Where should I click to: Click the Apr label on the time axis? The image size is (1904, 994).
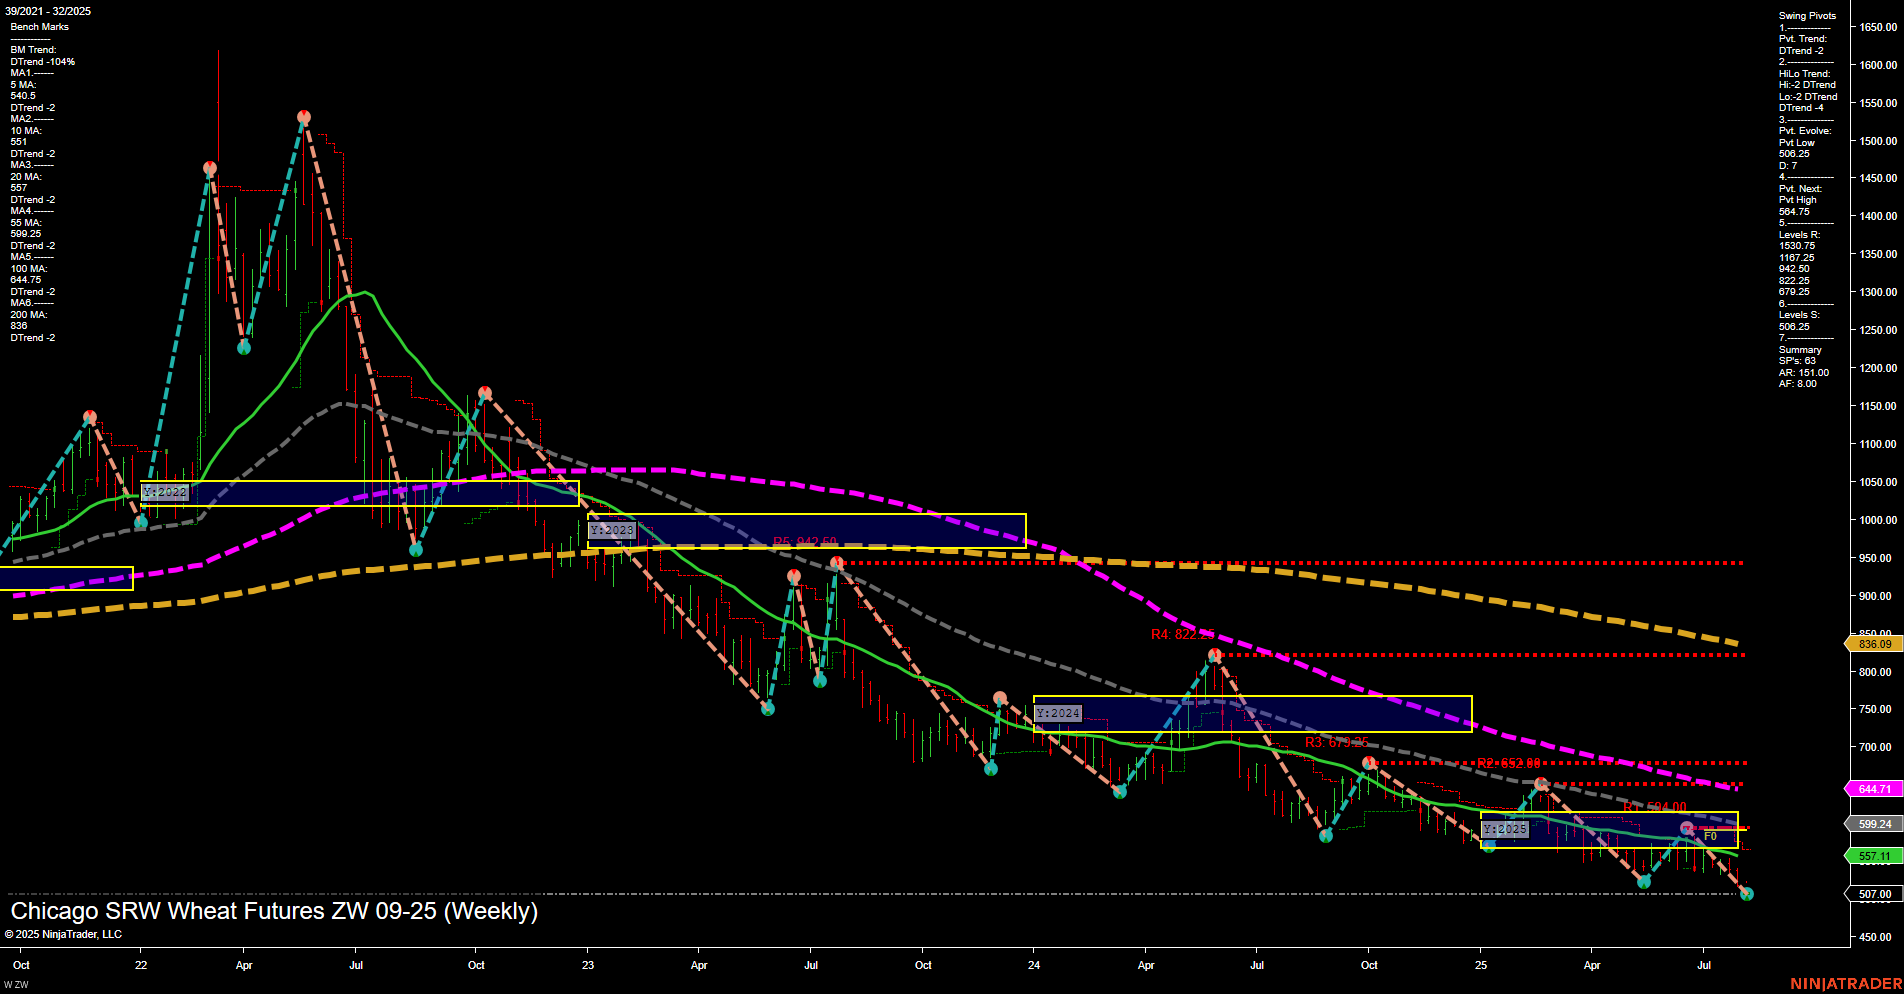[242, 966]
